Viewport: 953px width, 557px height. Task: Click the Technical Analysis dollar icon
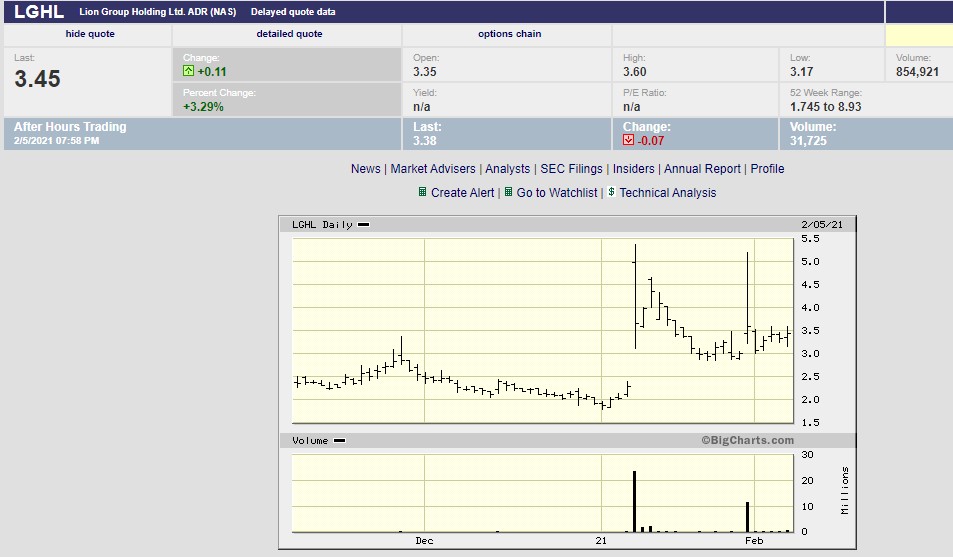click(611, 192)
